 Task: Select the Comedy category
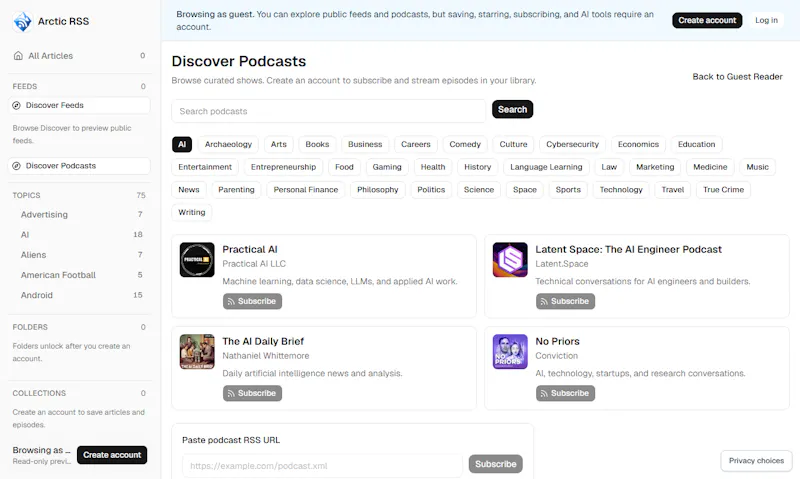[465, 144]
